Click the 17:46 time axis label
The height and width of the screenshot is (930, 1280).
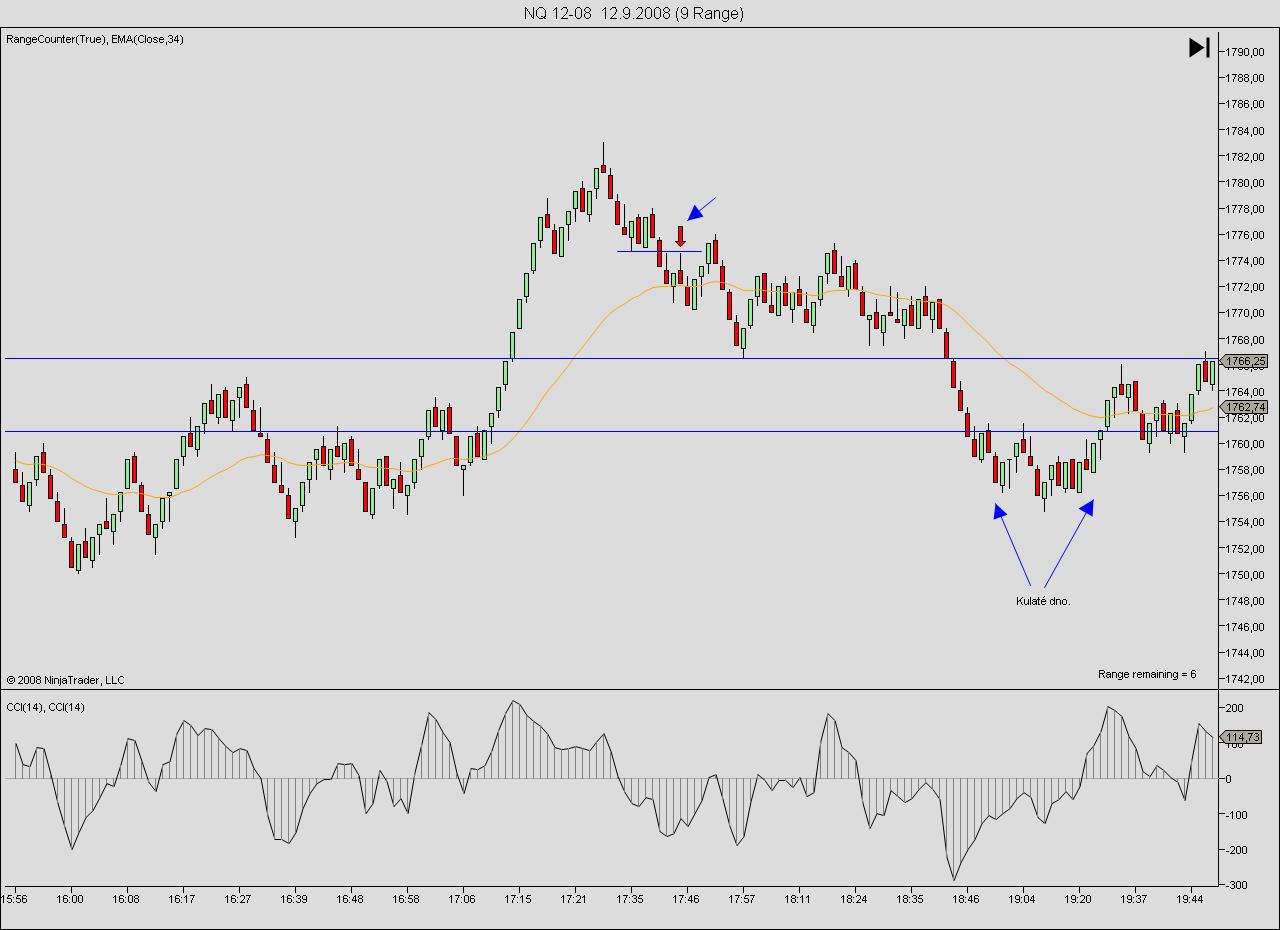(x=686, y=899)
